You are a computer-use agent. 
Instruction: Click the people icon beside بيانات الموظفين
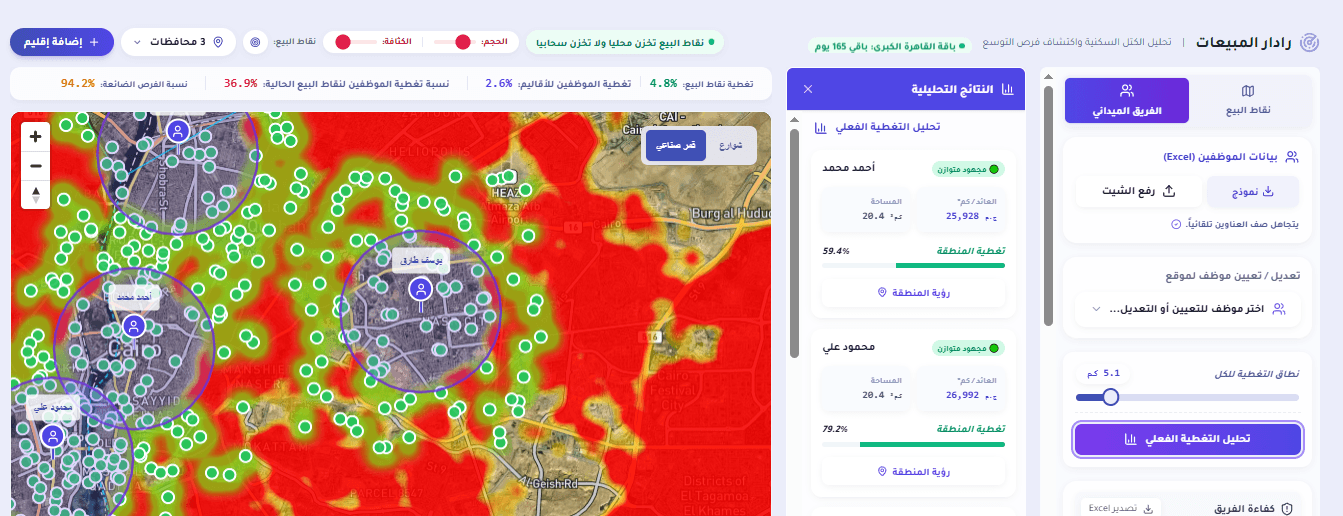[x=1292, y=157]
